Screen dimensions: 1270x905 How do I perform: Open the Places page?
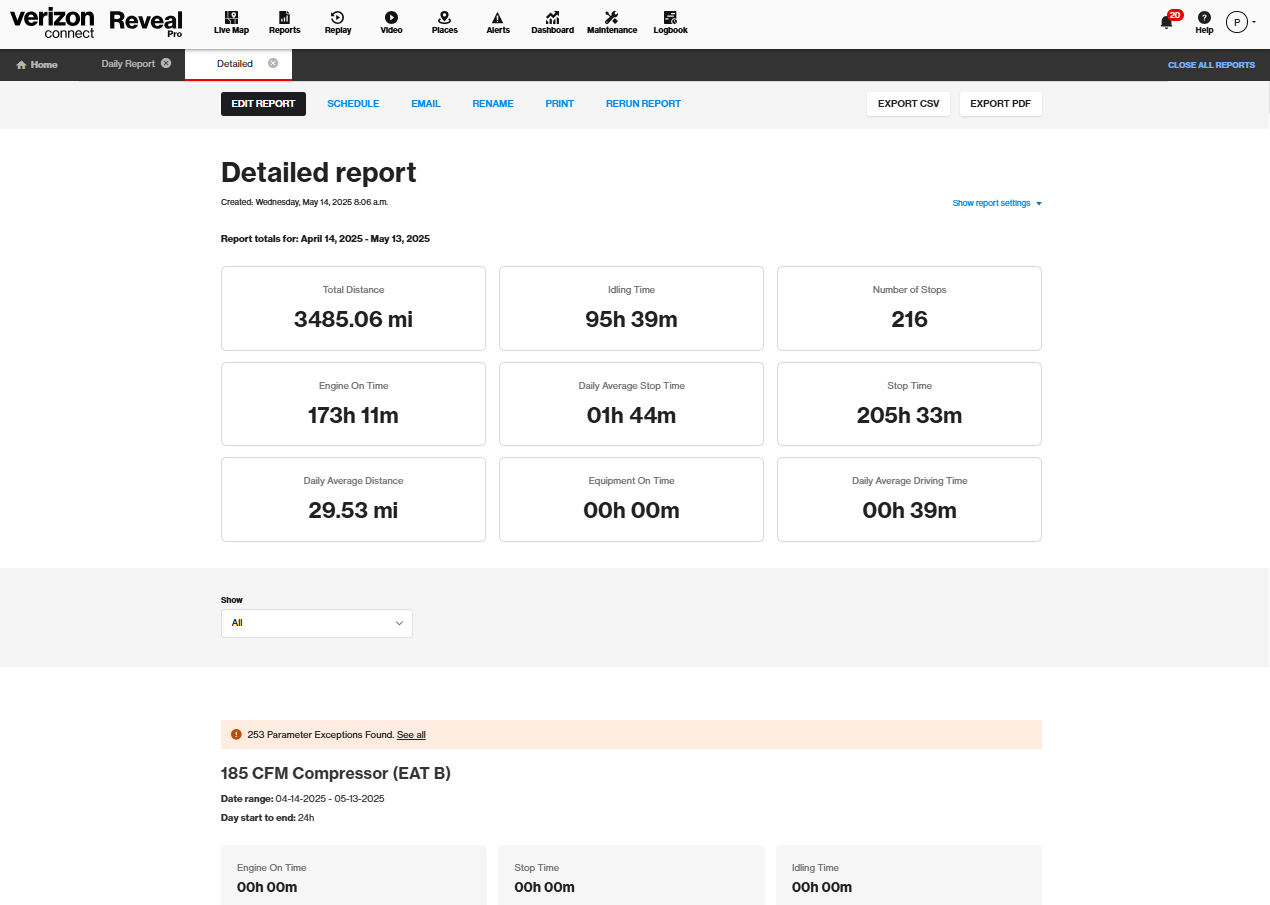tap(444, 22)
